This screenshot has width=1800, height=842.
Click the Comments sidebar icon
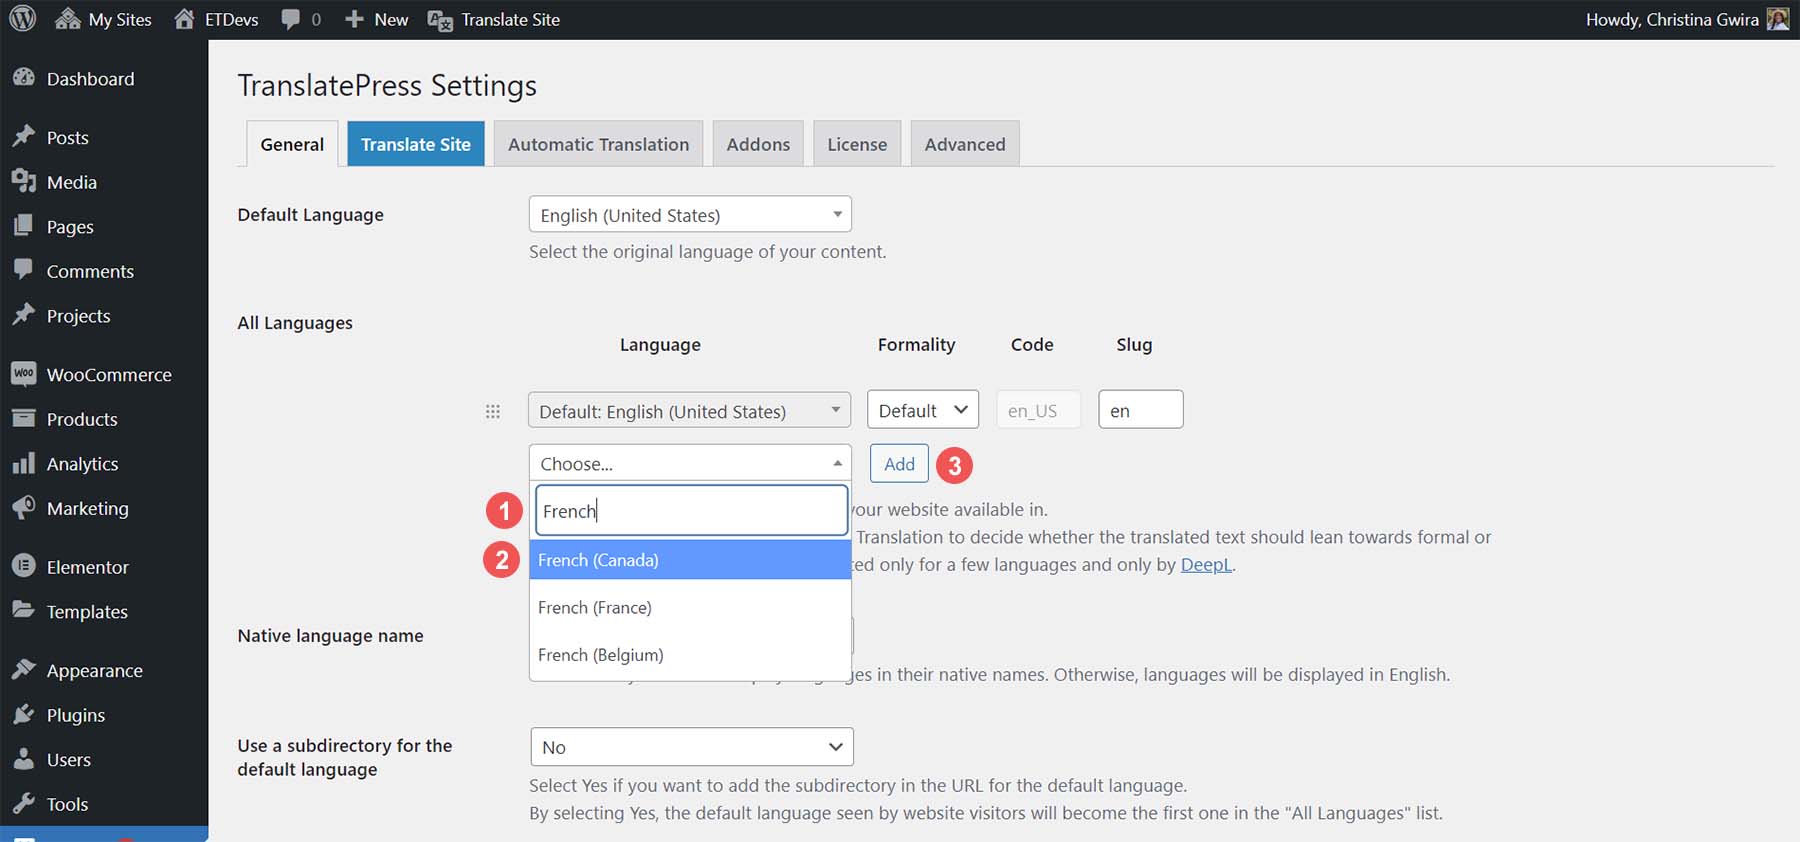coord(24,270)
